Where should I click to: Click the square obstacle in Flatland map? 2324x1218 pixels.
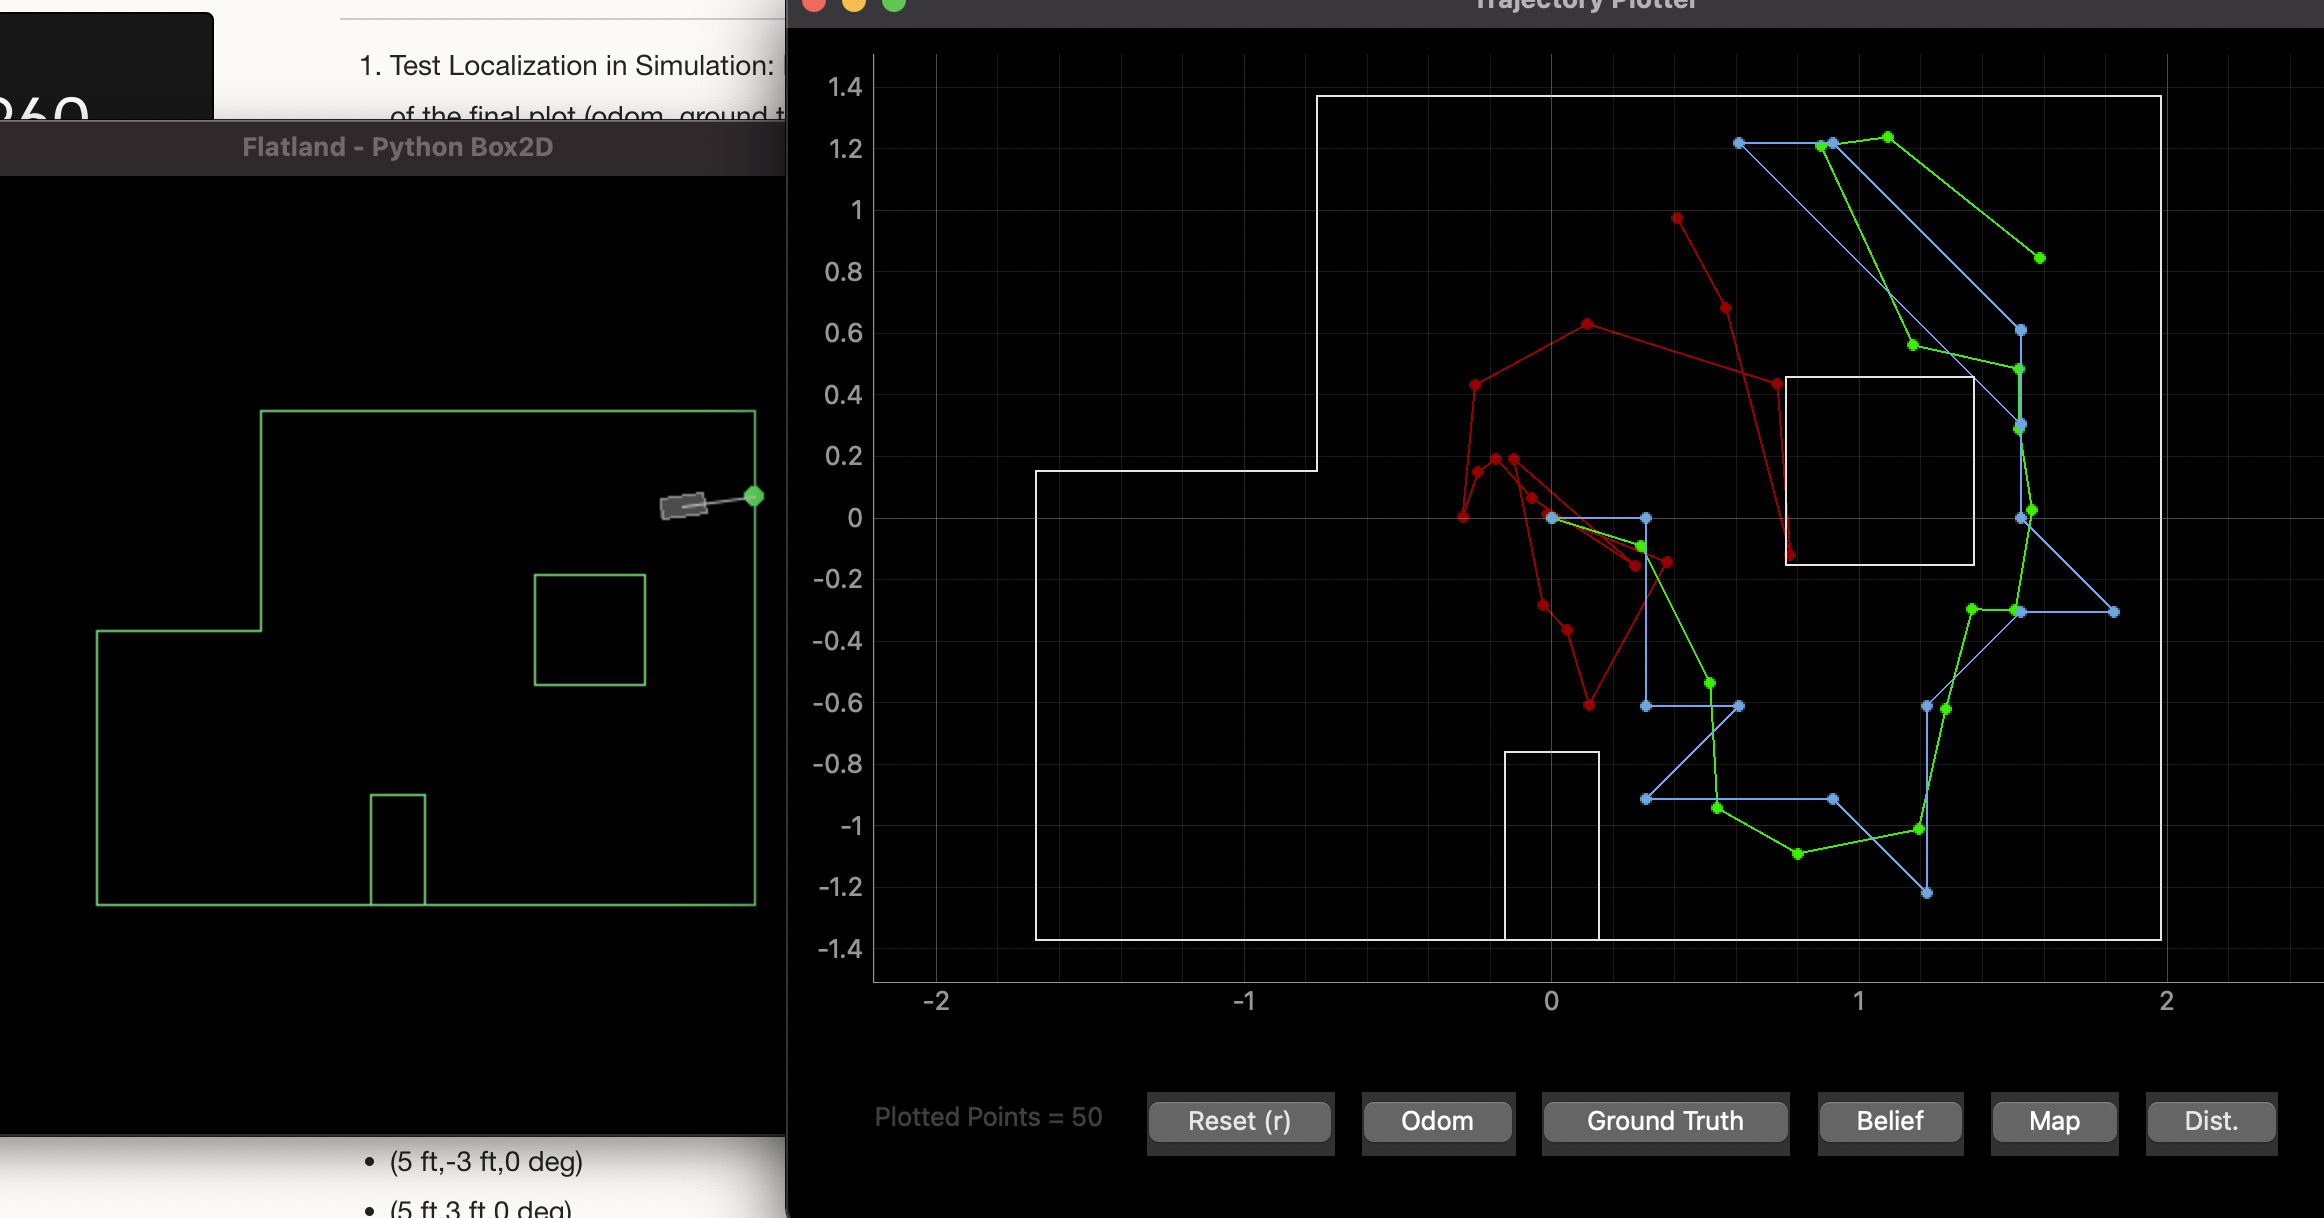pos(589,630)
